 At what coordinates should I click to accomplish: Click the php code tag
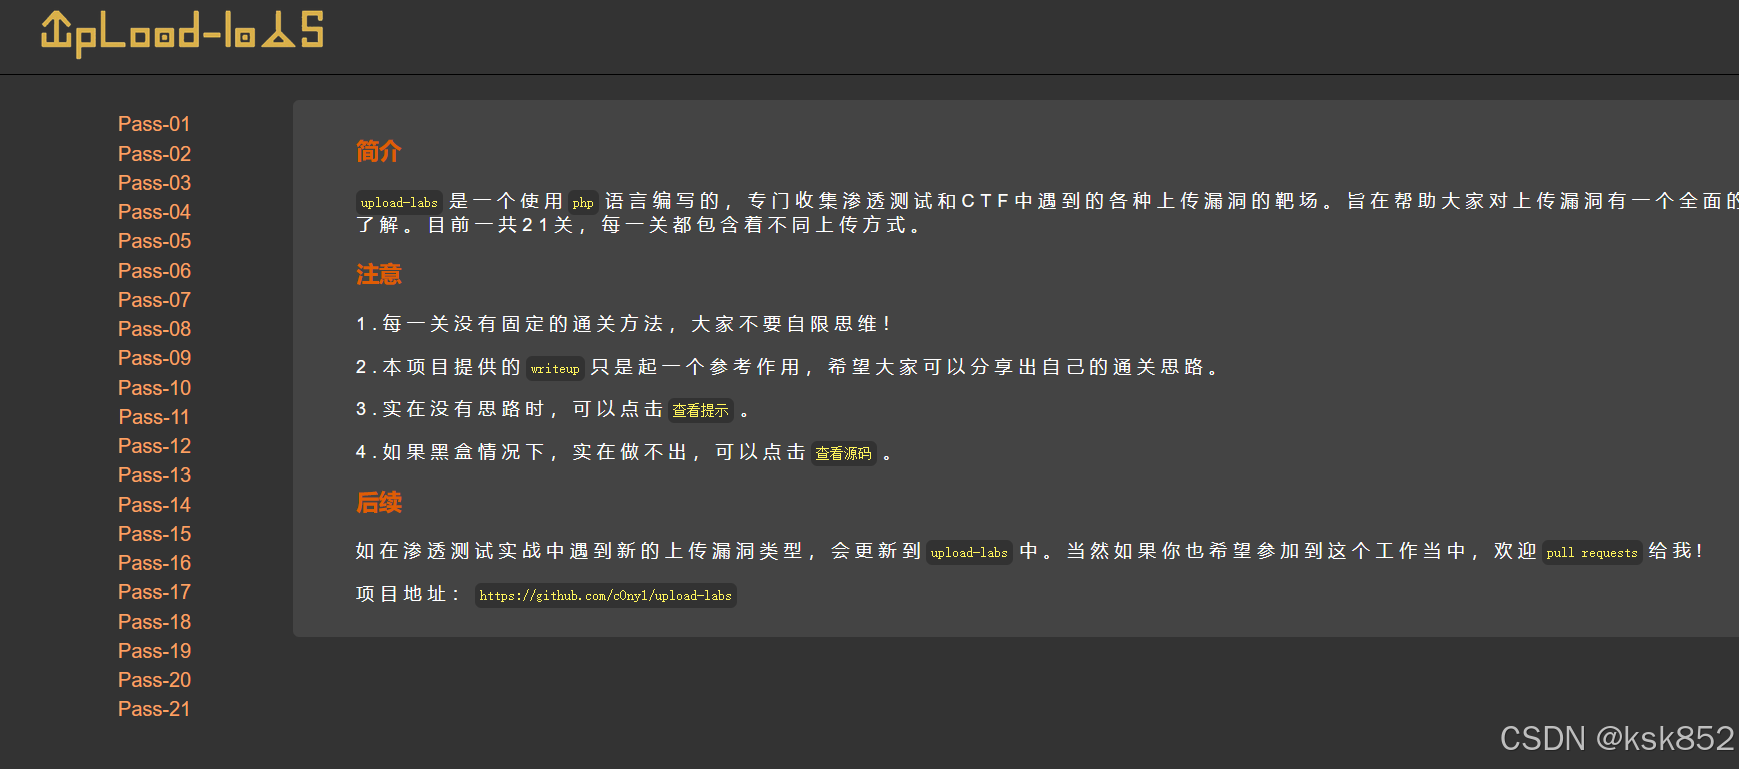[x=583, y=202]
